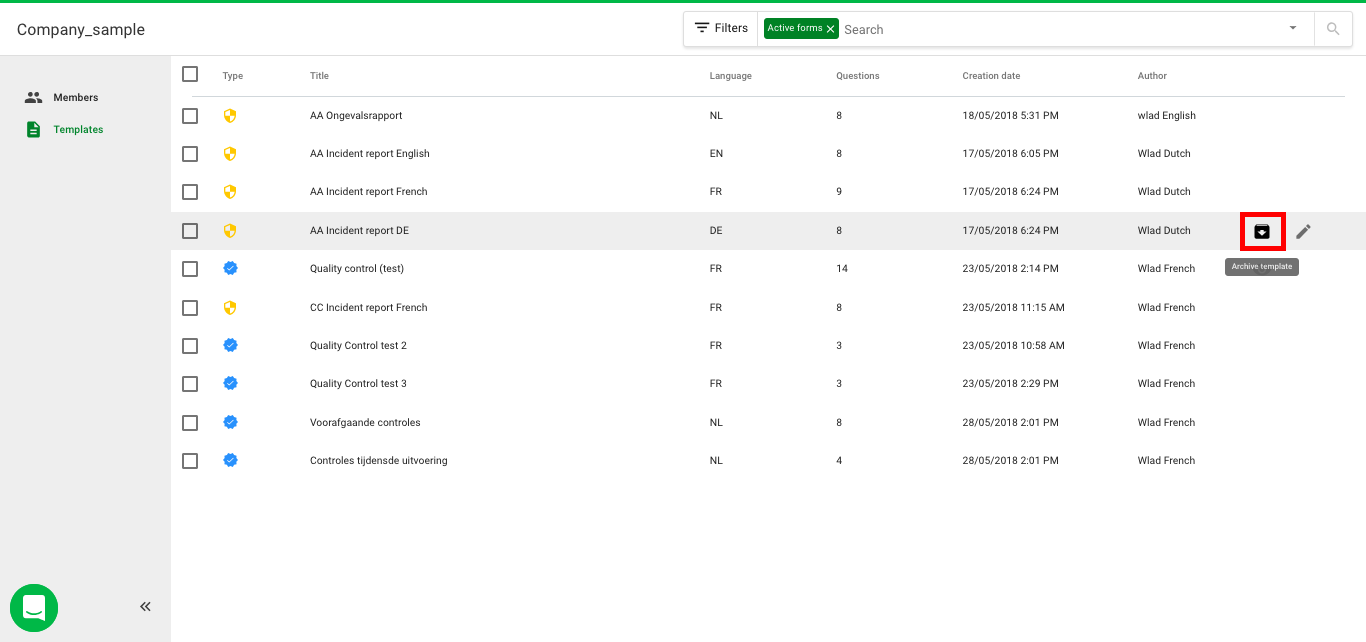1366x642 pixels.
Task: Click the Templates document icon
Action: pyautogui.click(x=34, y=129)
